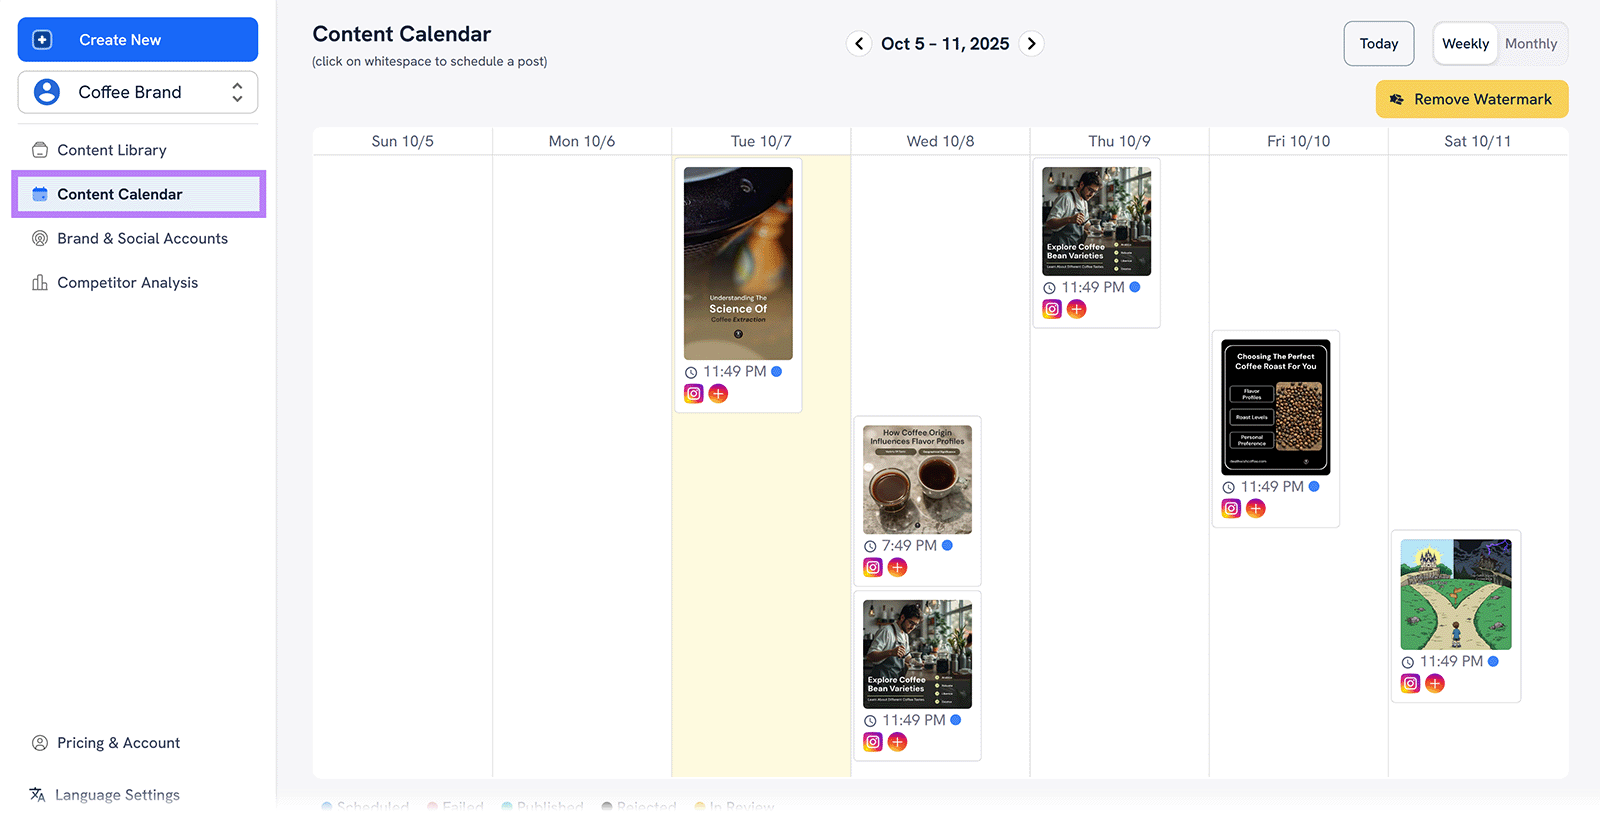Click the Competitor Analysis chart icon
Screen dimensions: 1600x814
[x=39, y=282]
